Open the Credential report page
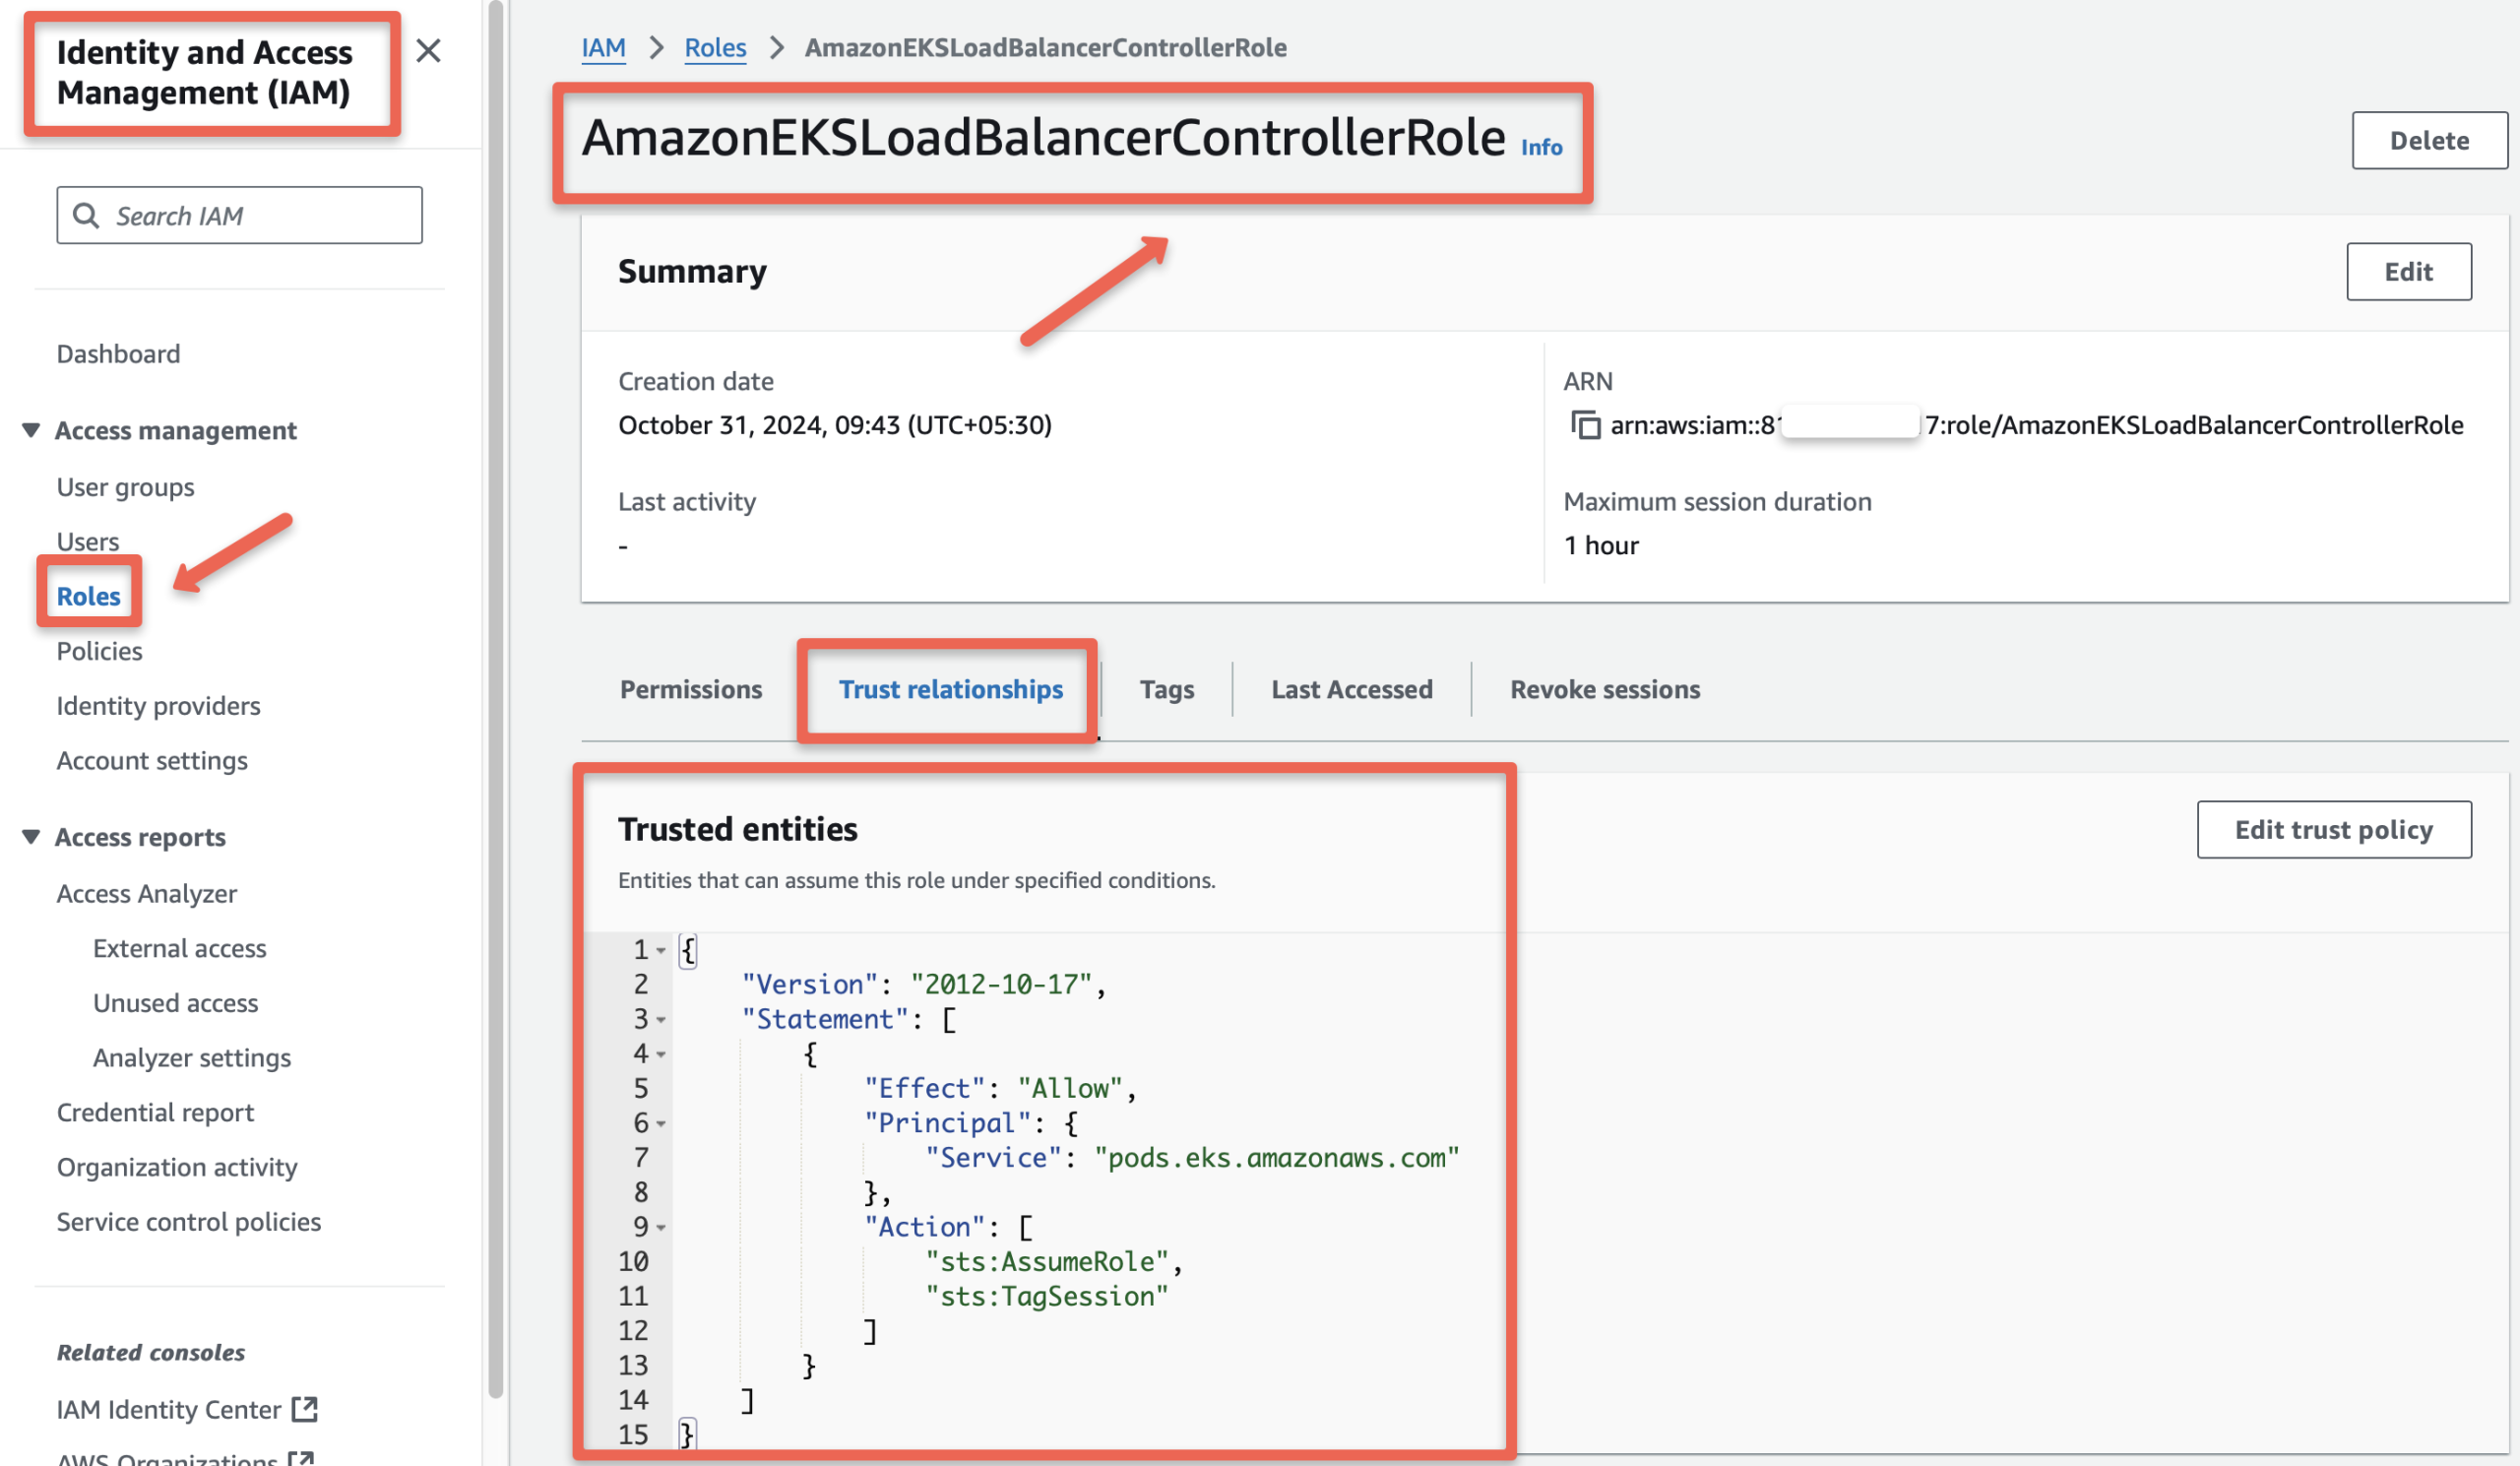This screenshot has width=2520, height=1466. 155,1111
